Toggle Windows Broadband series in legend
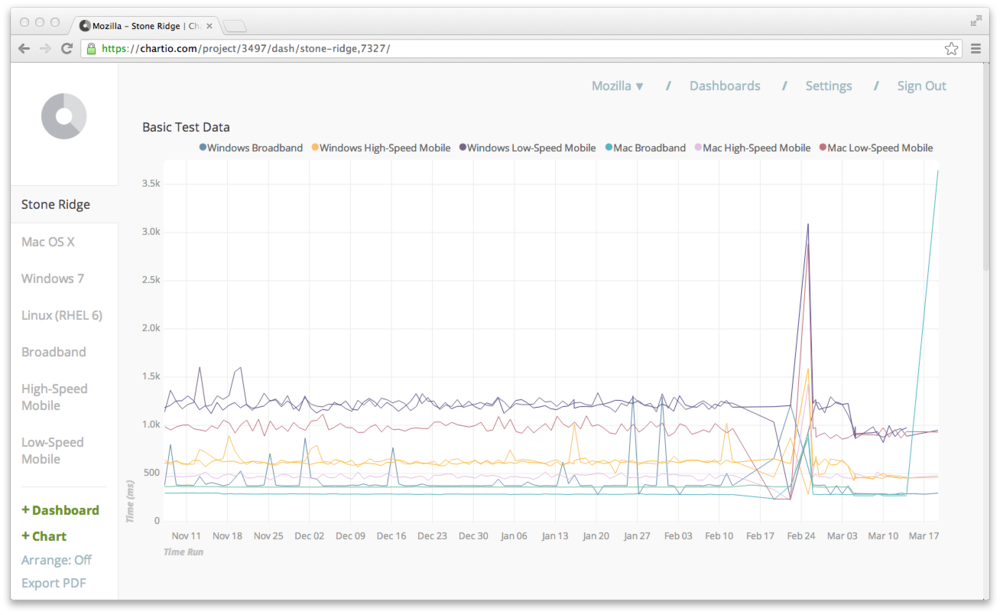 click(x=251, y=148)
